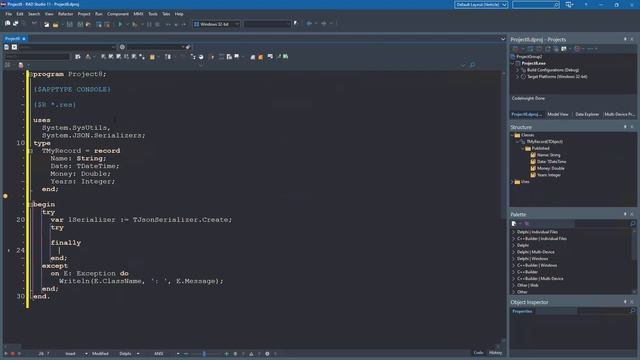Click the Palette search magnifier icon

tap(633, 223)
